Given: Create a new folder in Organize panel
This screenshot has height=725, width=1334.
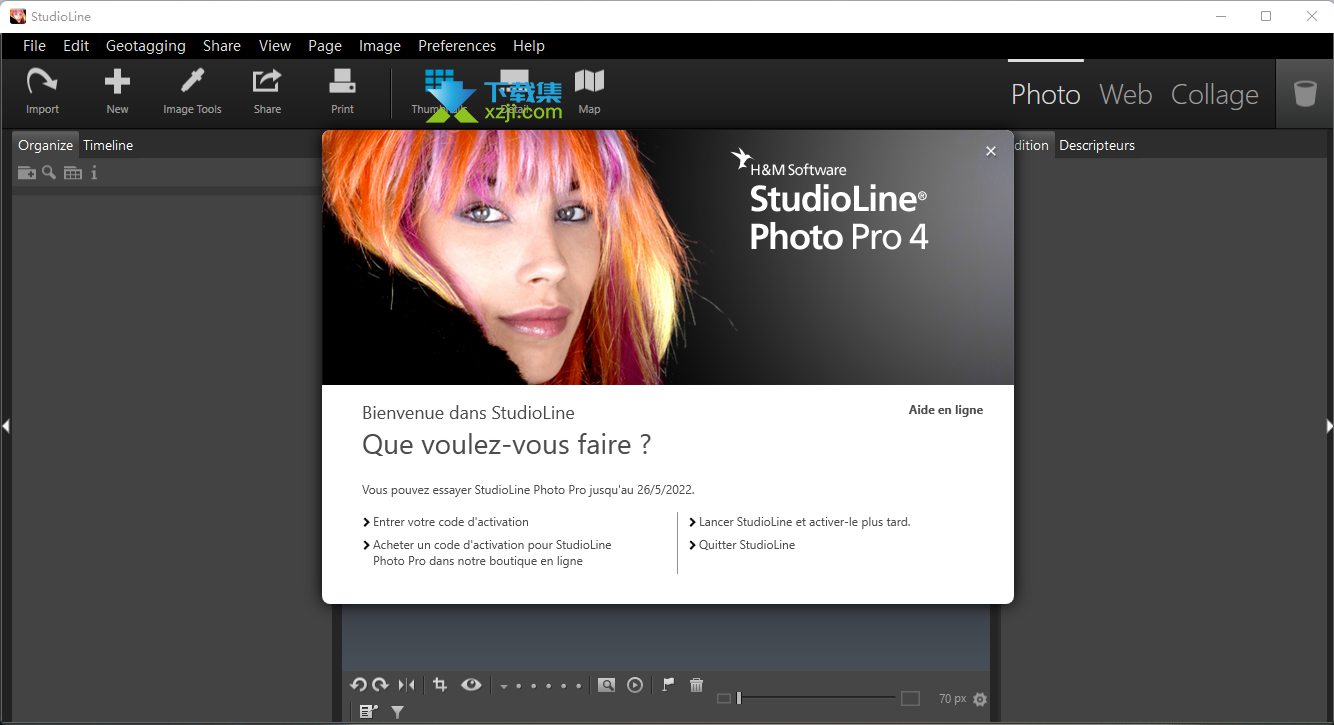Looking at the screenshot, I should click(27, 173).
